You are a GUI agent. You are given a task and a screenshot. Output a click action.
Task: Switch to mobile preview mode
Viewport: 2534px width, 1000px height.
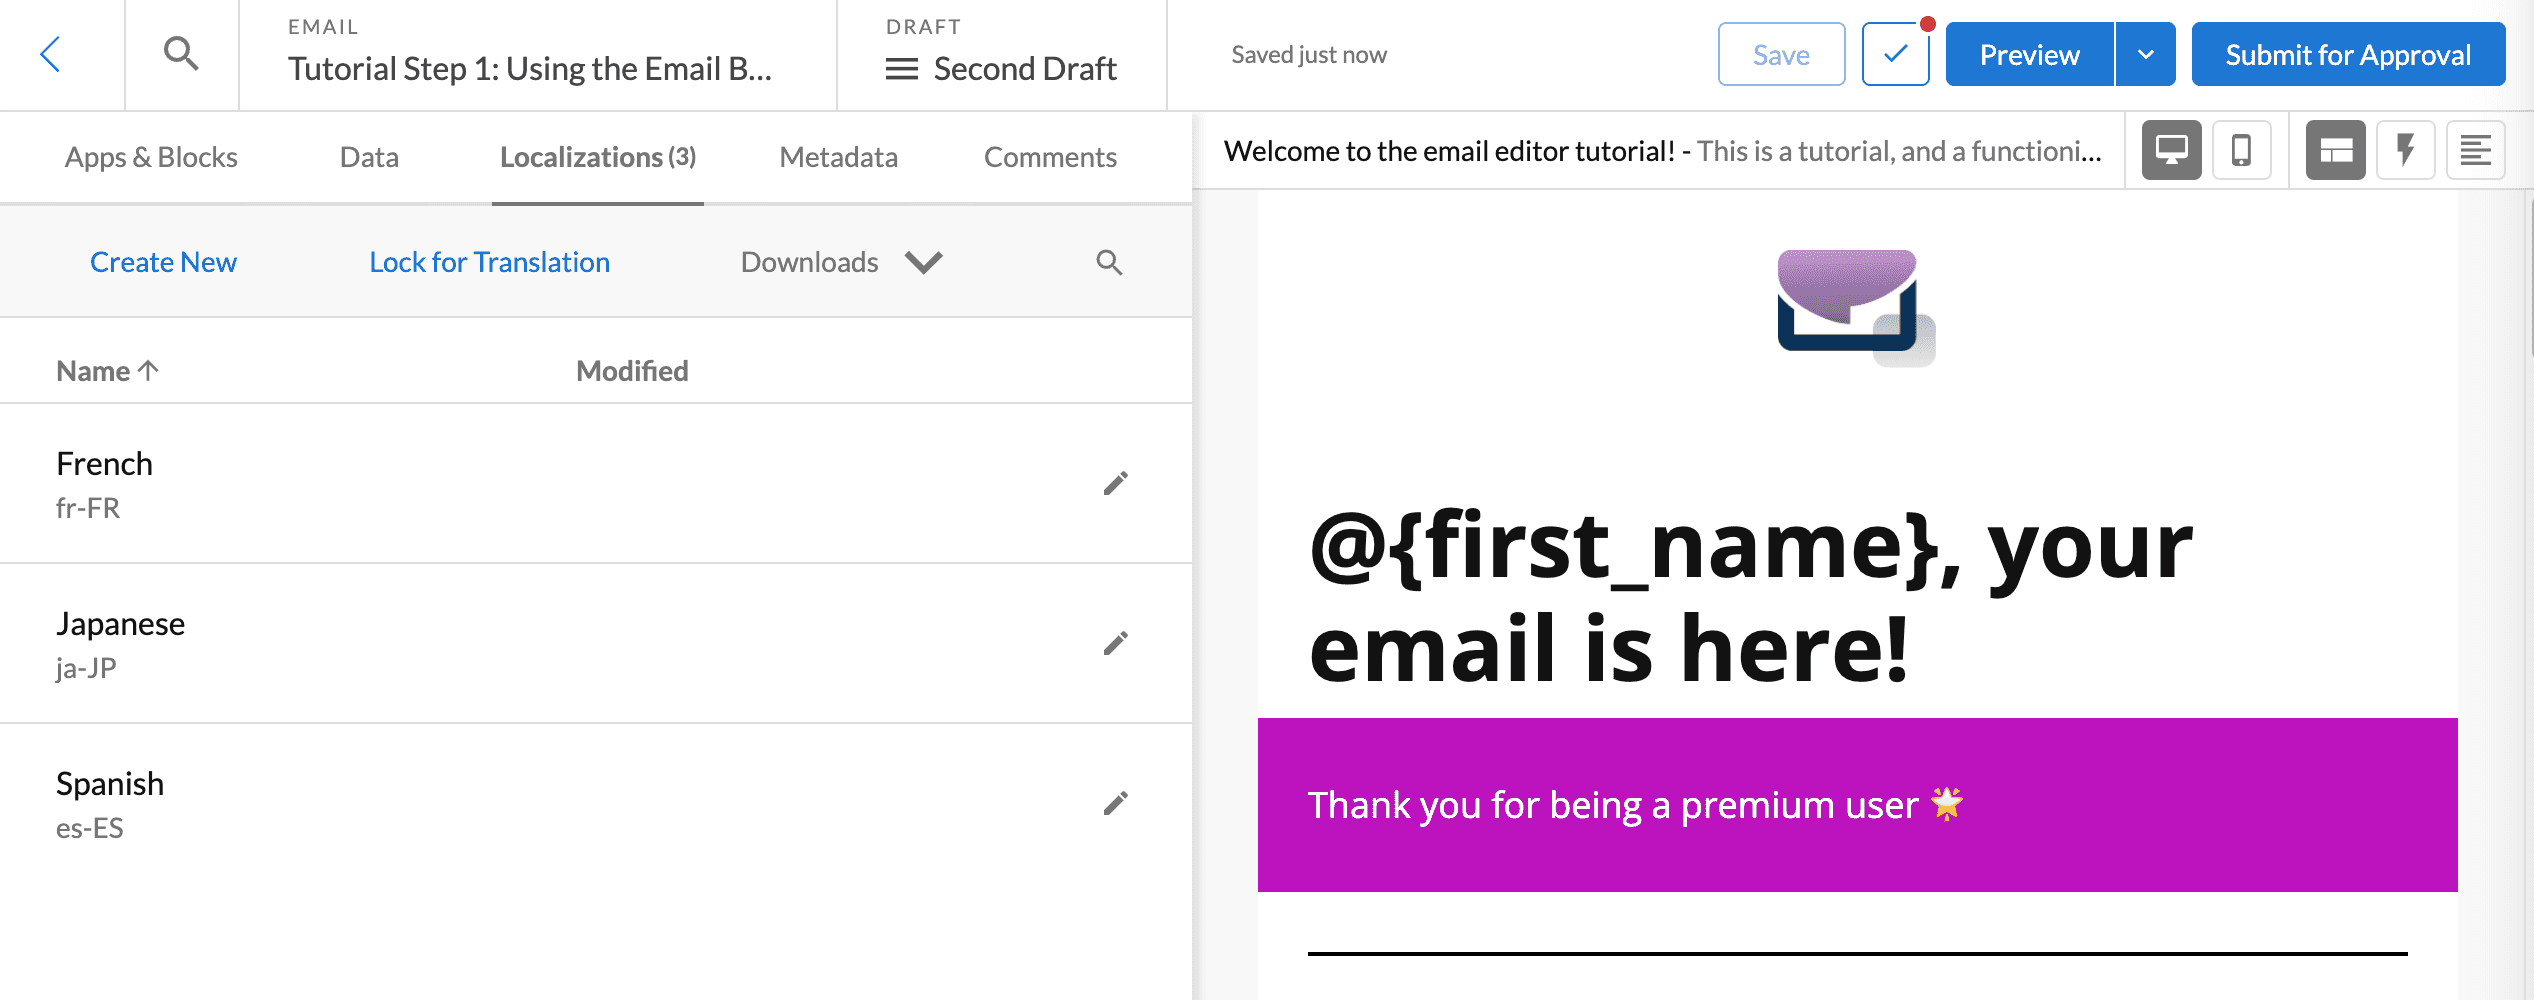click(x=2240, y=150)
